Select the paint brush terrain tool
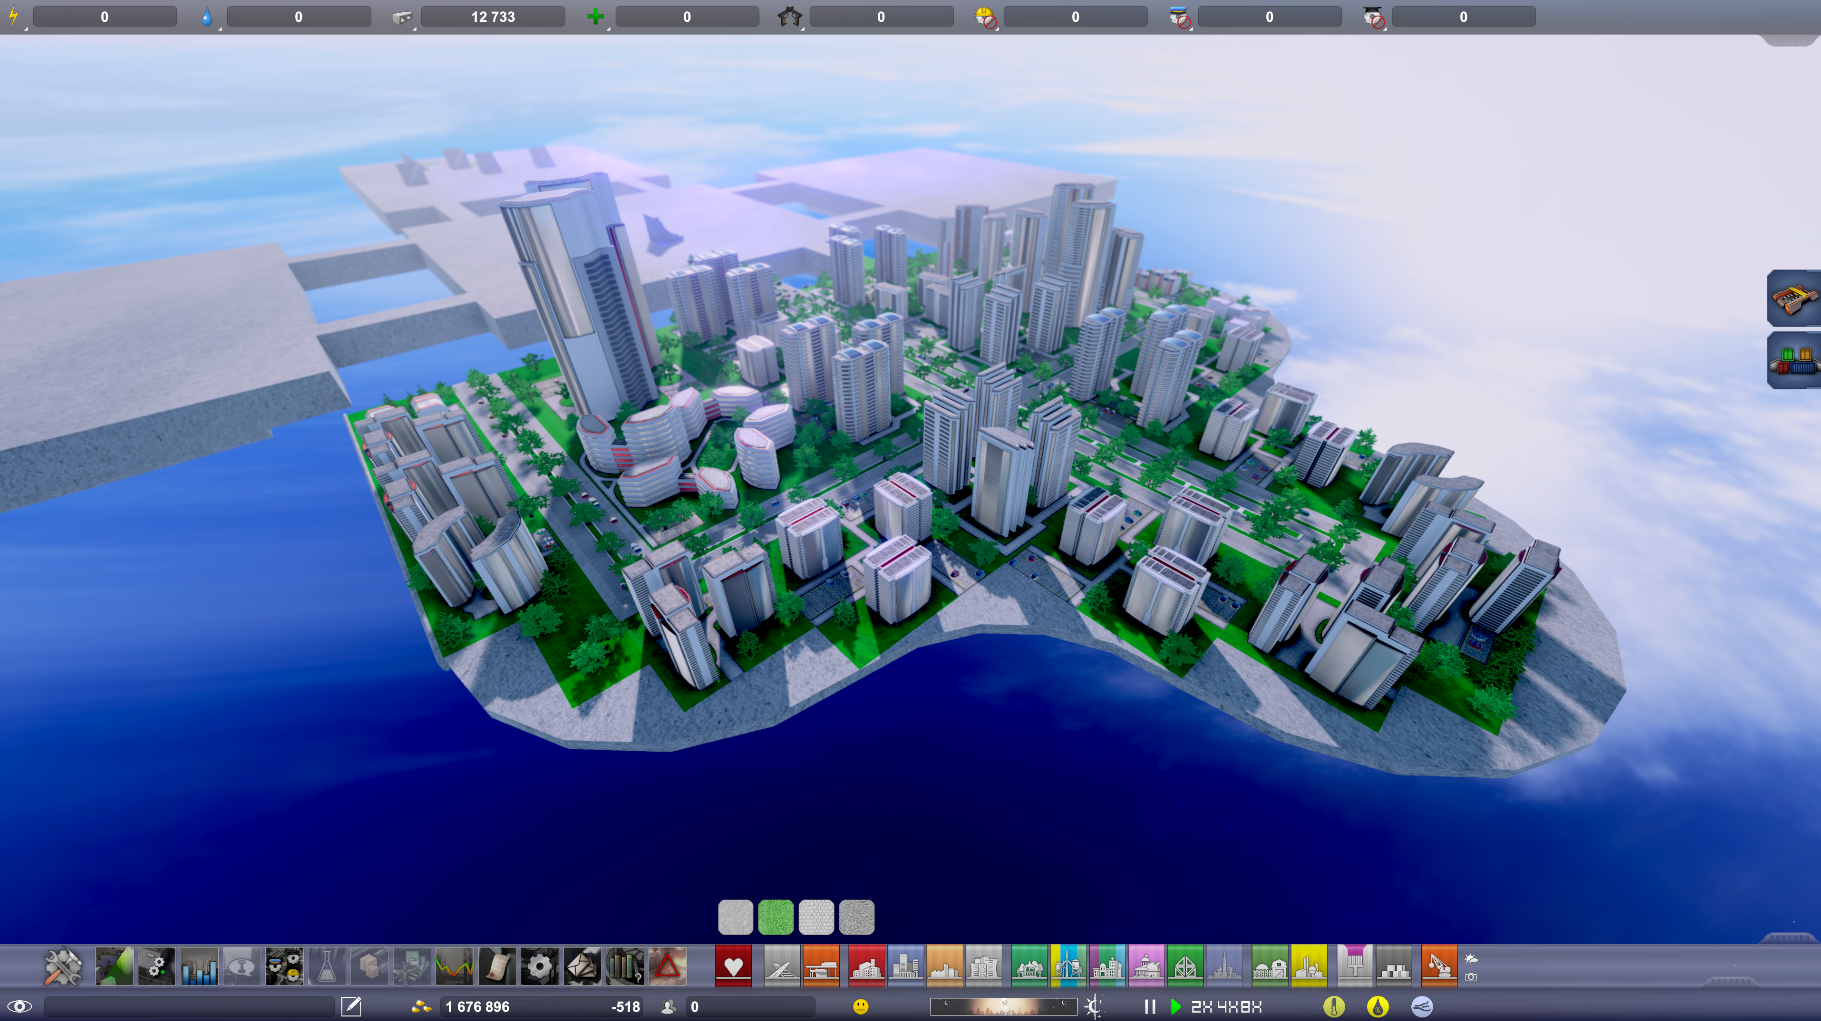The image size is (1821, 1021). point(1354,966)
